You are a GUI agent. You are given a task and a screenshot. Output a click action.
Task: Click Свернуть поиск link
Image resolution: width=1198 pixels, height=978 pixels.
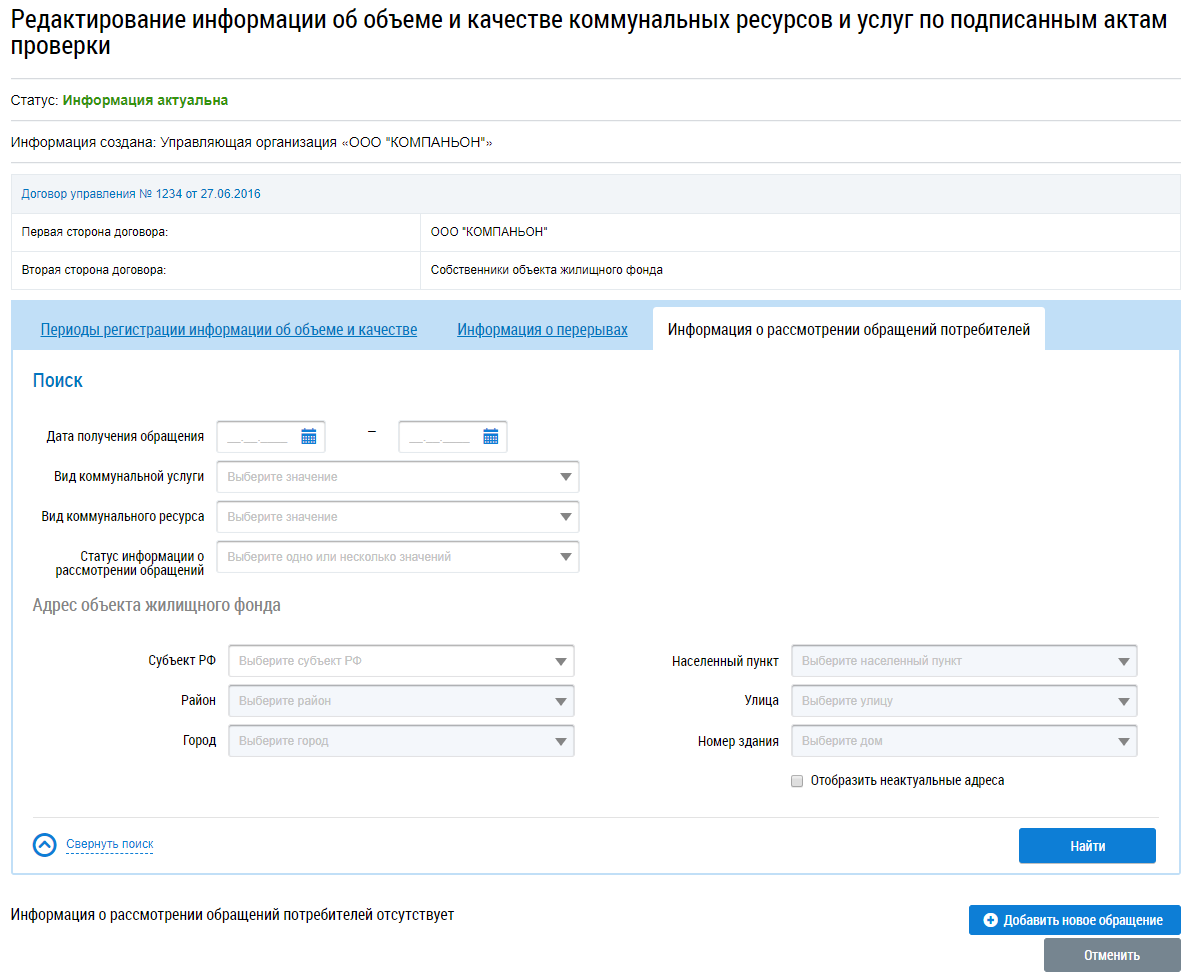(109, 844)
